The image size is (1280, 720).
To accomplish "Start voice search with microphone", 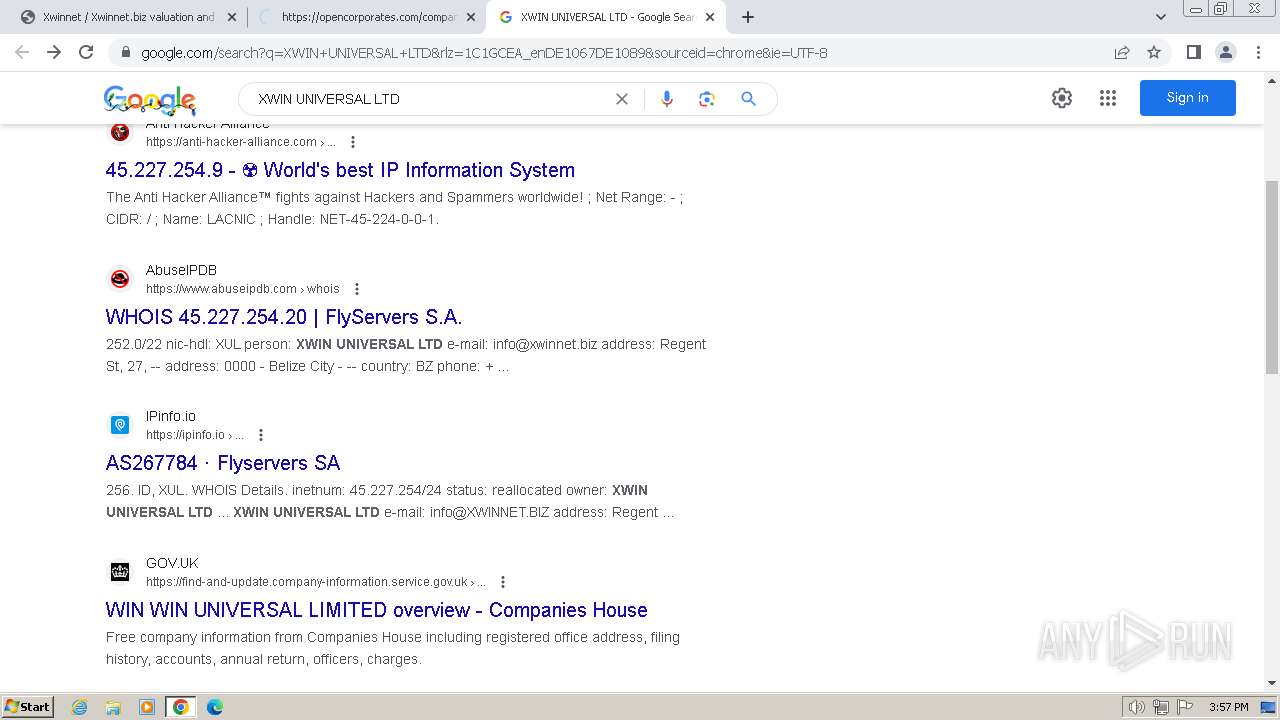I will [x=667, y=99].
